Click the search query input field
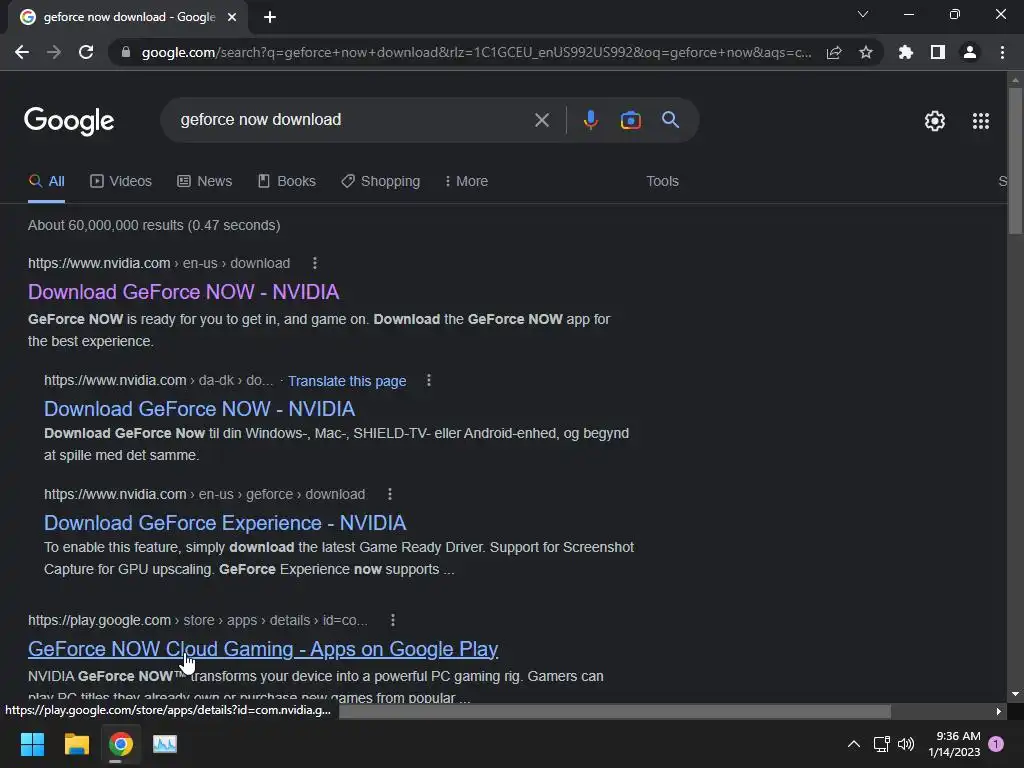1024x768 pixels. pos(353,120)
